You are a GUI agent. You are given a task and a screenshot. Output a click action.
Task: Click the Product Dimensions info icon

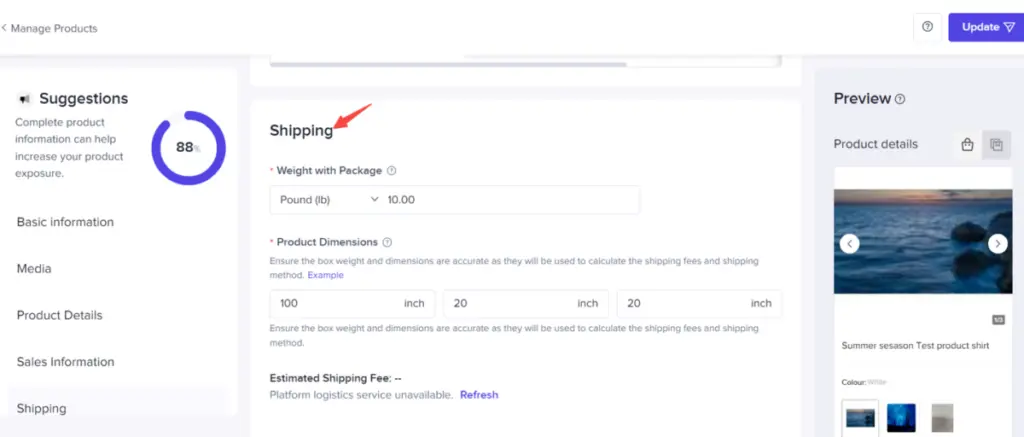387,242
